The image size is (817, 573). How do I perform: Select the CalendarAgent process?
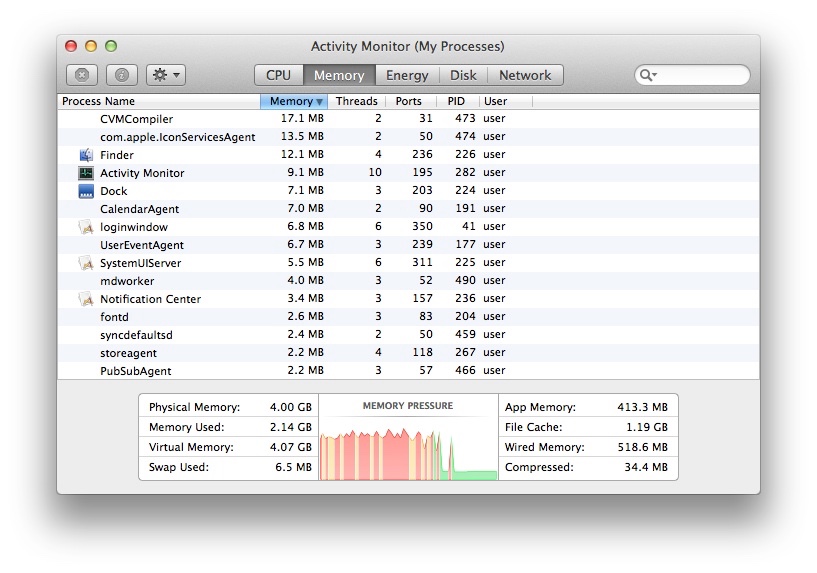pos(139,209)
